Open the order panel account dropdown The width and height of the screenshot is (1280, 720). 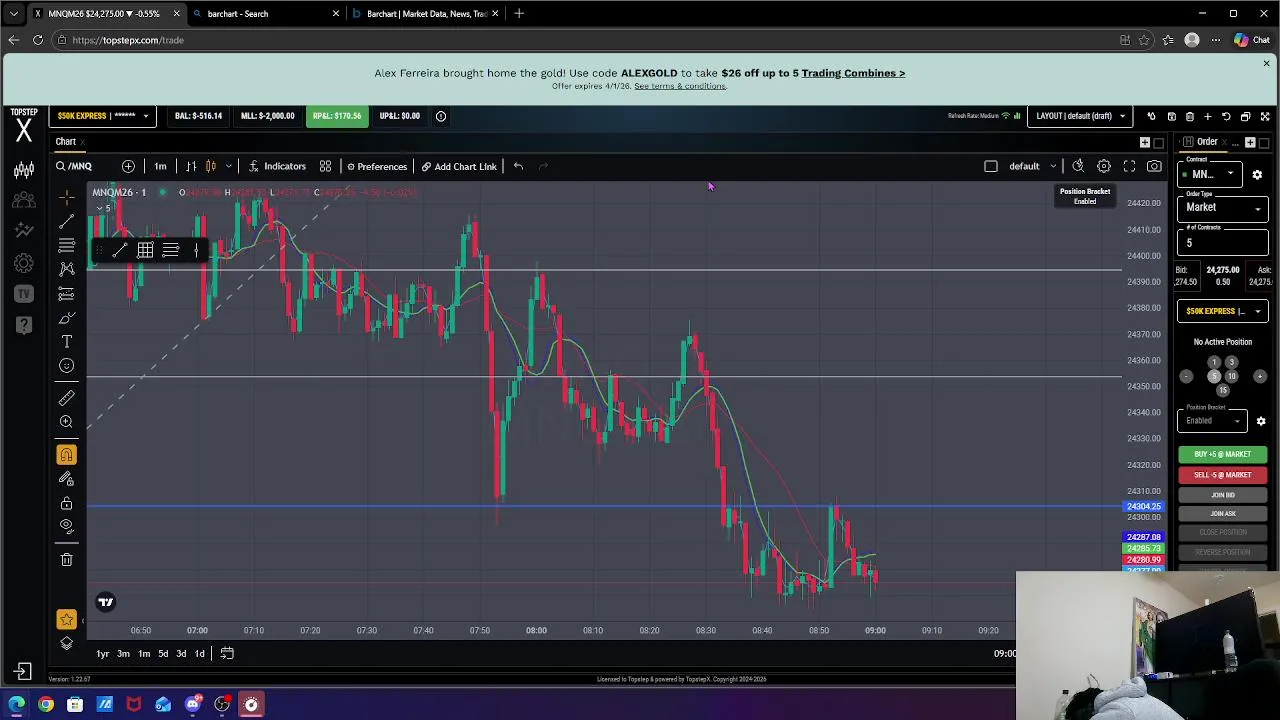click(1223, 311)
